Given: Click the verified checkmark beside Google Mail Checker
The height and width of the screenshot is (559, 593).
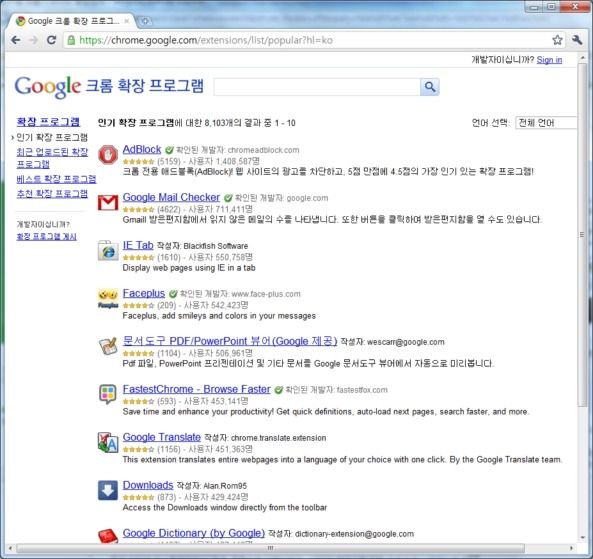Looking at the screenshot, I should [x=228, y=198].
